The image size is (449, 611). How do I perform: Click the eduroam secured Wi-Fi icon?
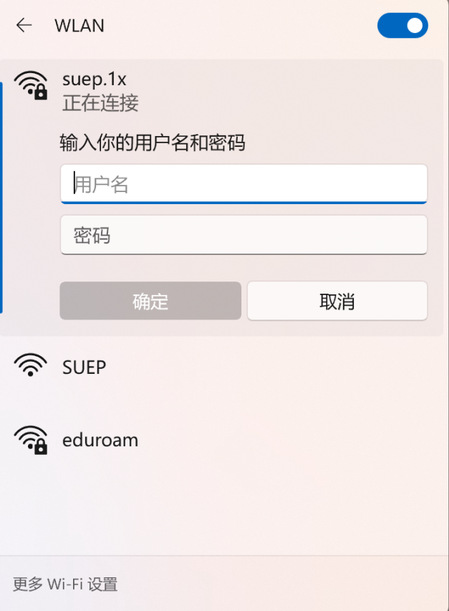tap(31, 440)
